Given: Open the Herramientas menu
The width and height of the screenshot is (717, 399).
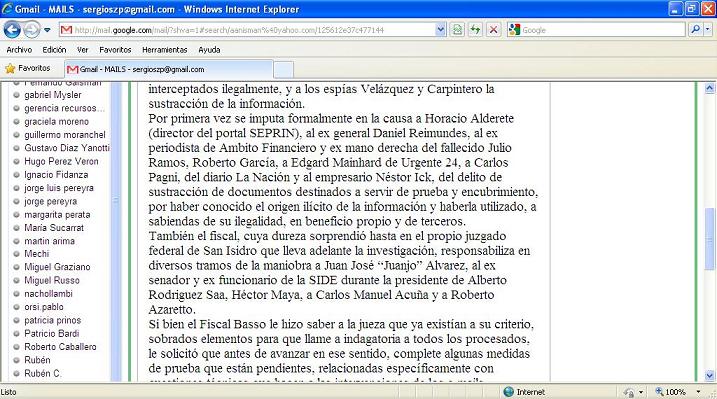Looking at the screenshot, I should pos(165,50).
